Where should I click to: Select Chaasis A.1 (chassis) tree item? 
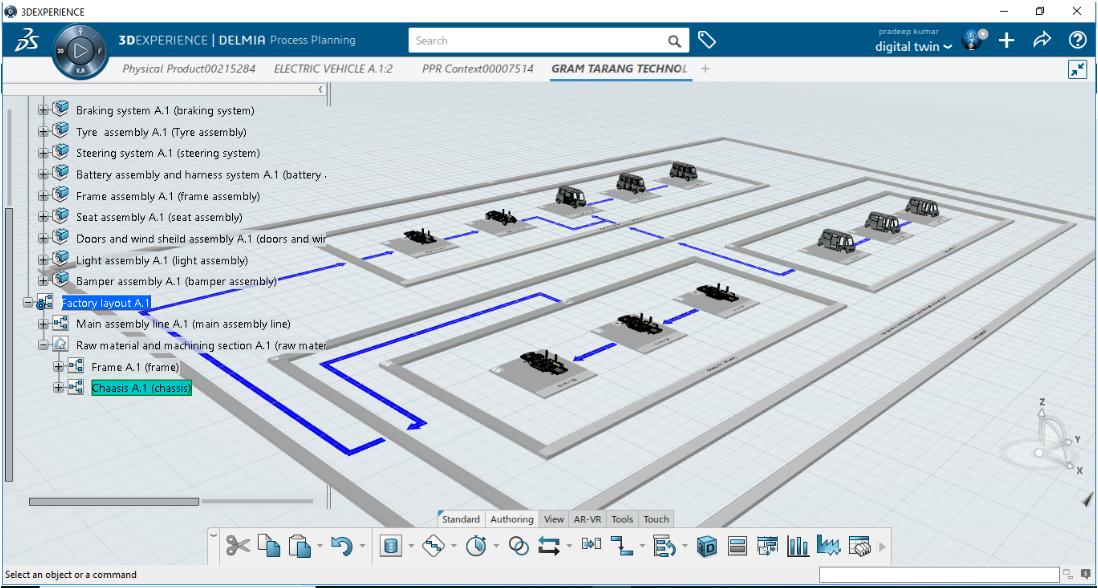click(x=141, y=388)
